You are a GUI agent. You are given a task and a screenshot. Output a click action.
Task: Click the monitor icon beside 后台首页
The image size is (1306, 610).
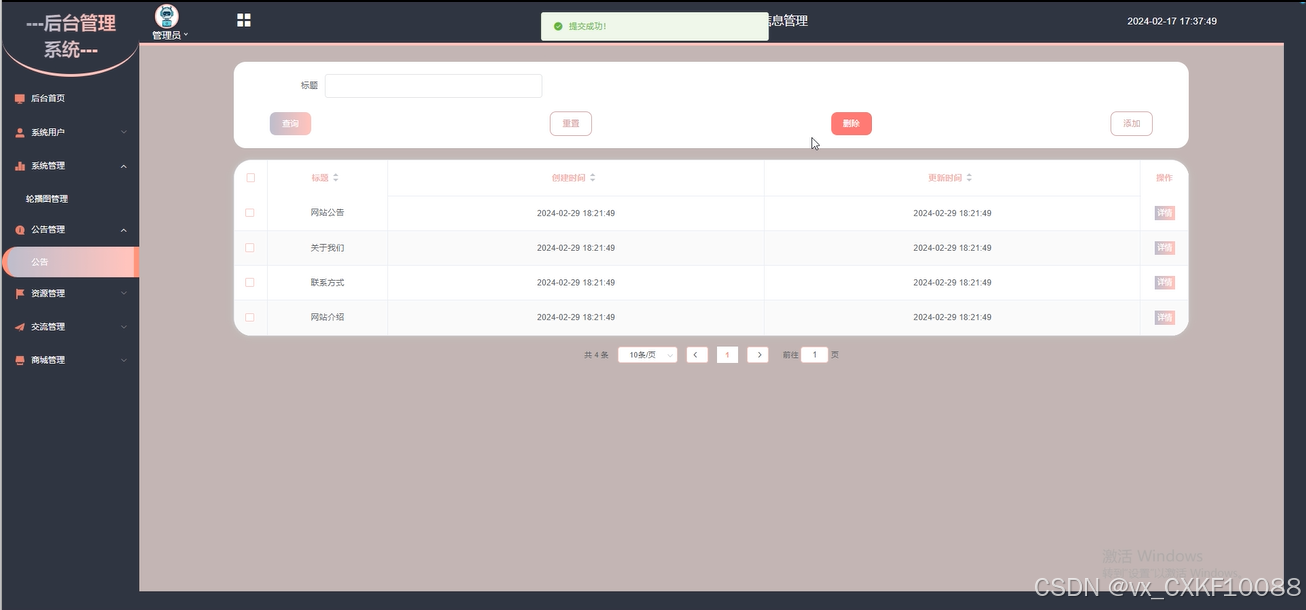coord(20,99)
